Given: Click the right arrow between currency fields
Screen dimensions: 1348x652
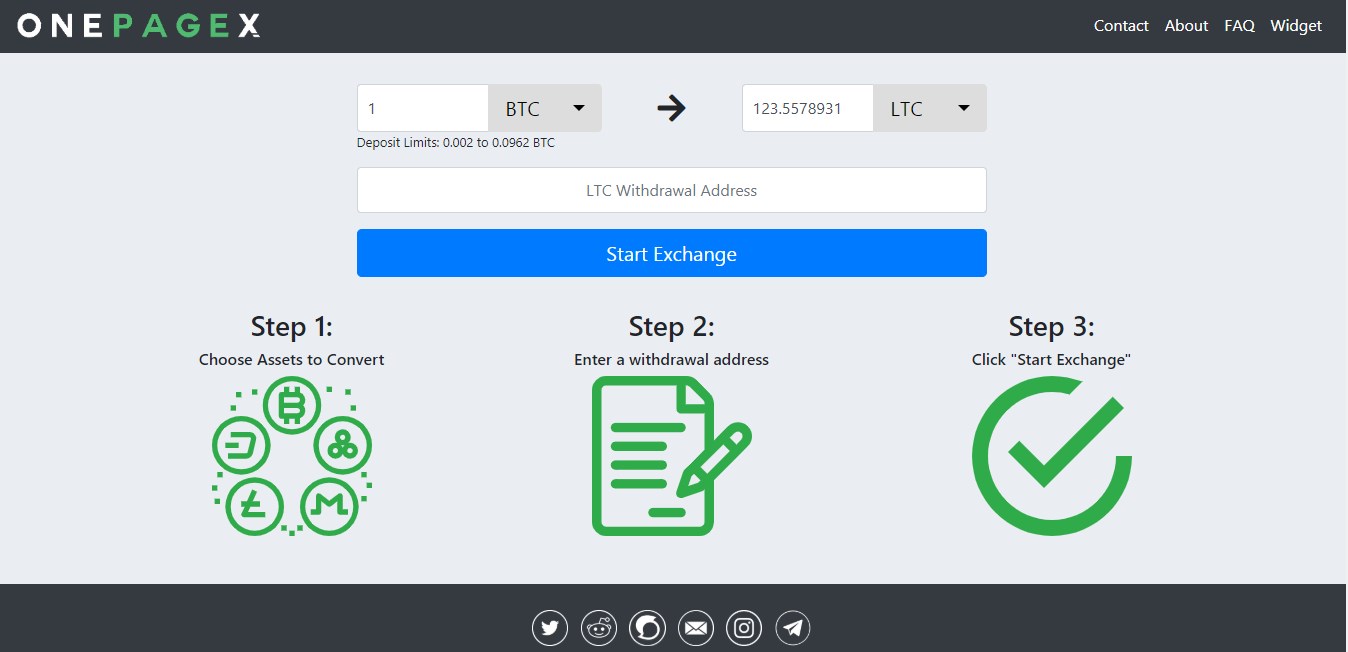Looking at the screenshot, I should [x=671, y=108].
